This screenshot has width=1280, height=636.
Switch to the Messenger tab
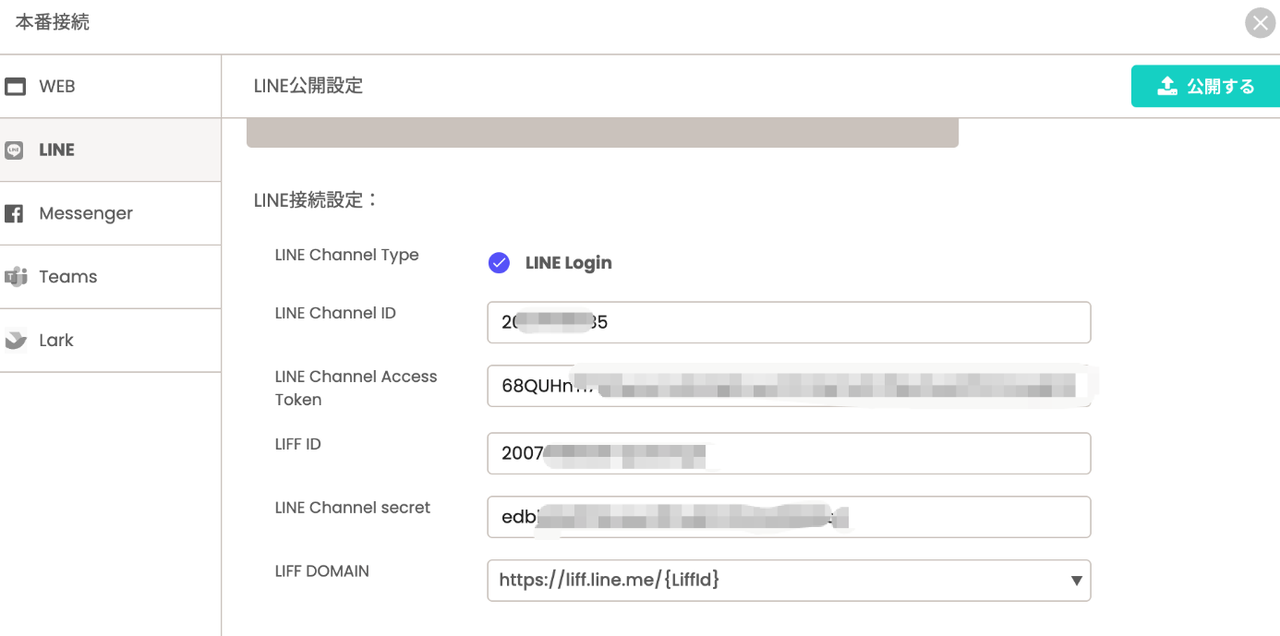pyautogui.click(x=85, y=214)
